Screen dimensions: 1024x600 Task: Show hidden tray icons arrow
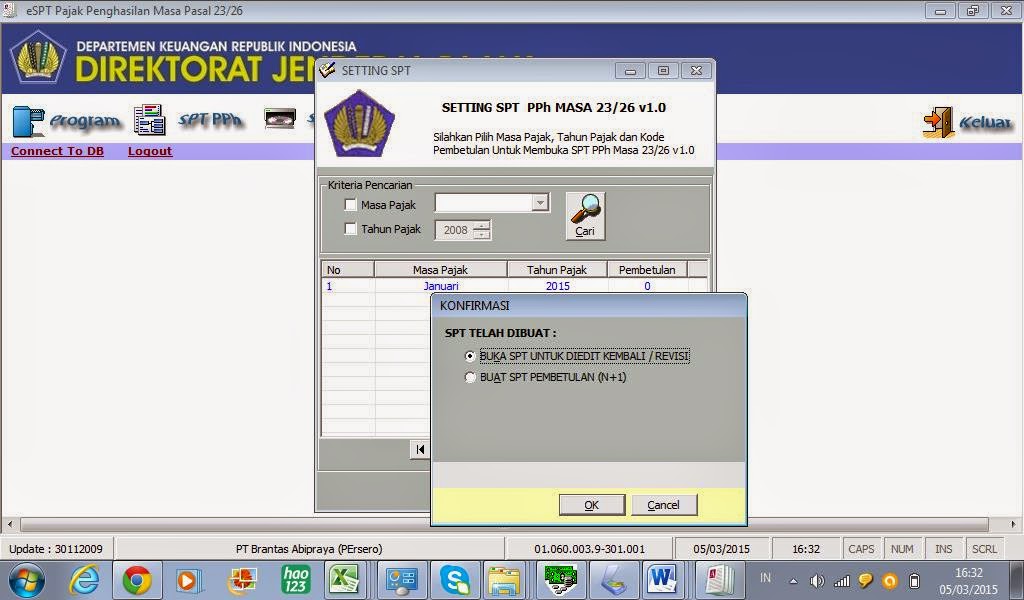pos(793,581)
